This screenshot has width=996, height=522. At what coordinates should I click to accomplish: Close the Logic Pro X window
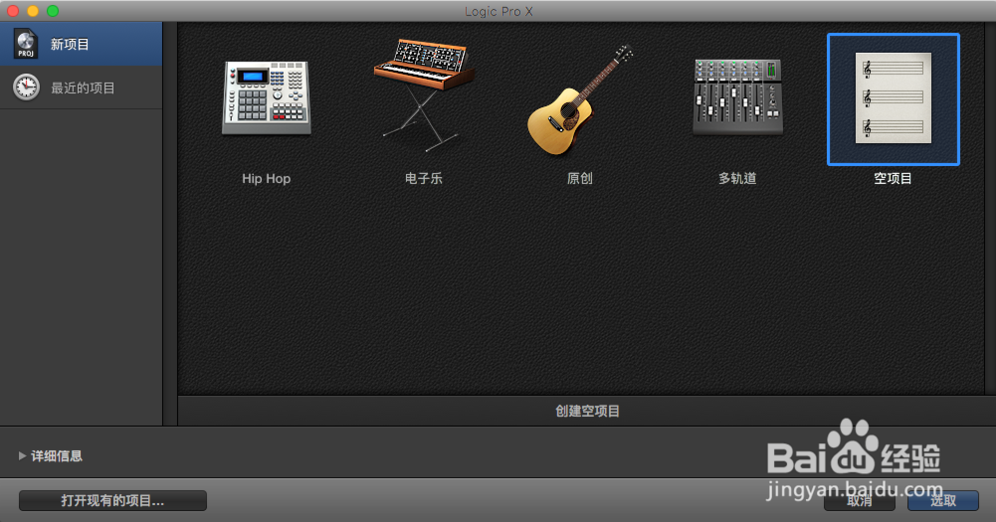pyautogui.click(x=13, y=11)
